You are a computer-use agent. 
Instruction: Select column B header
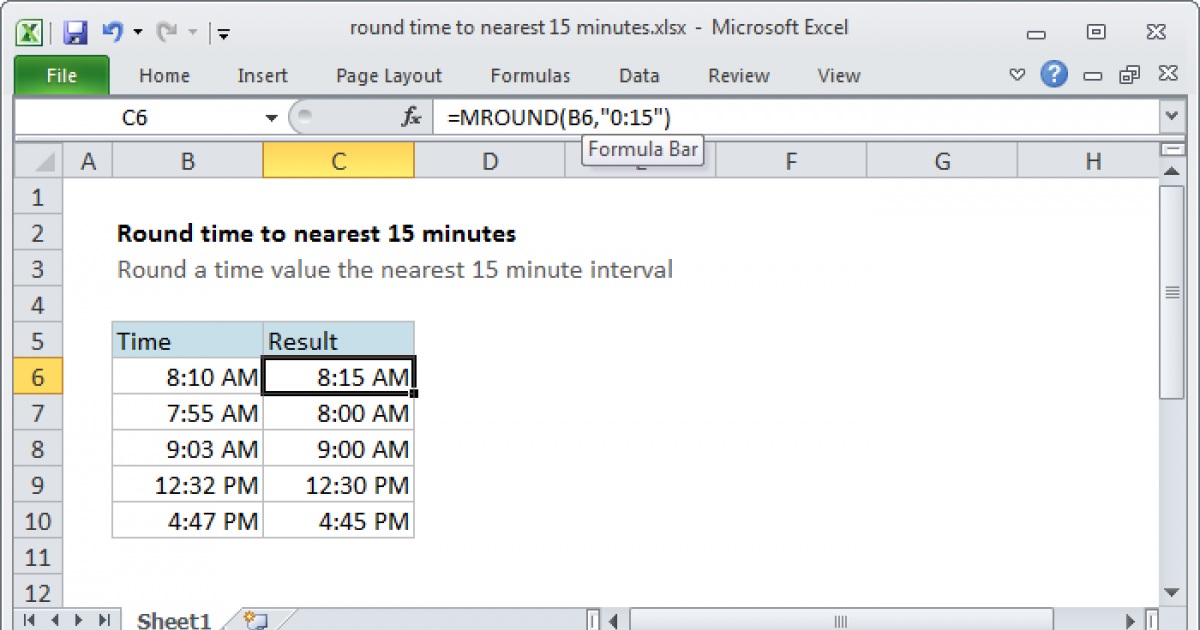point(188,161)
